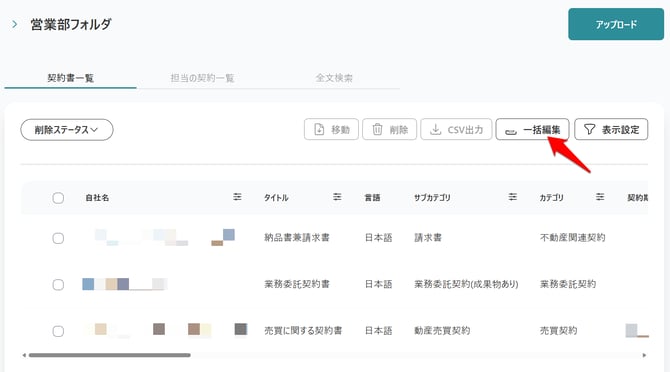Switch to the 担当の契約一覧 tab
Viewport: 670px width, 372px height.
(x=202, y=78)
